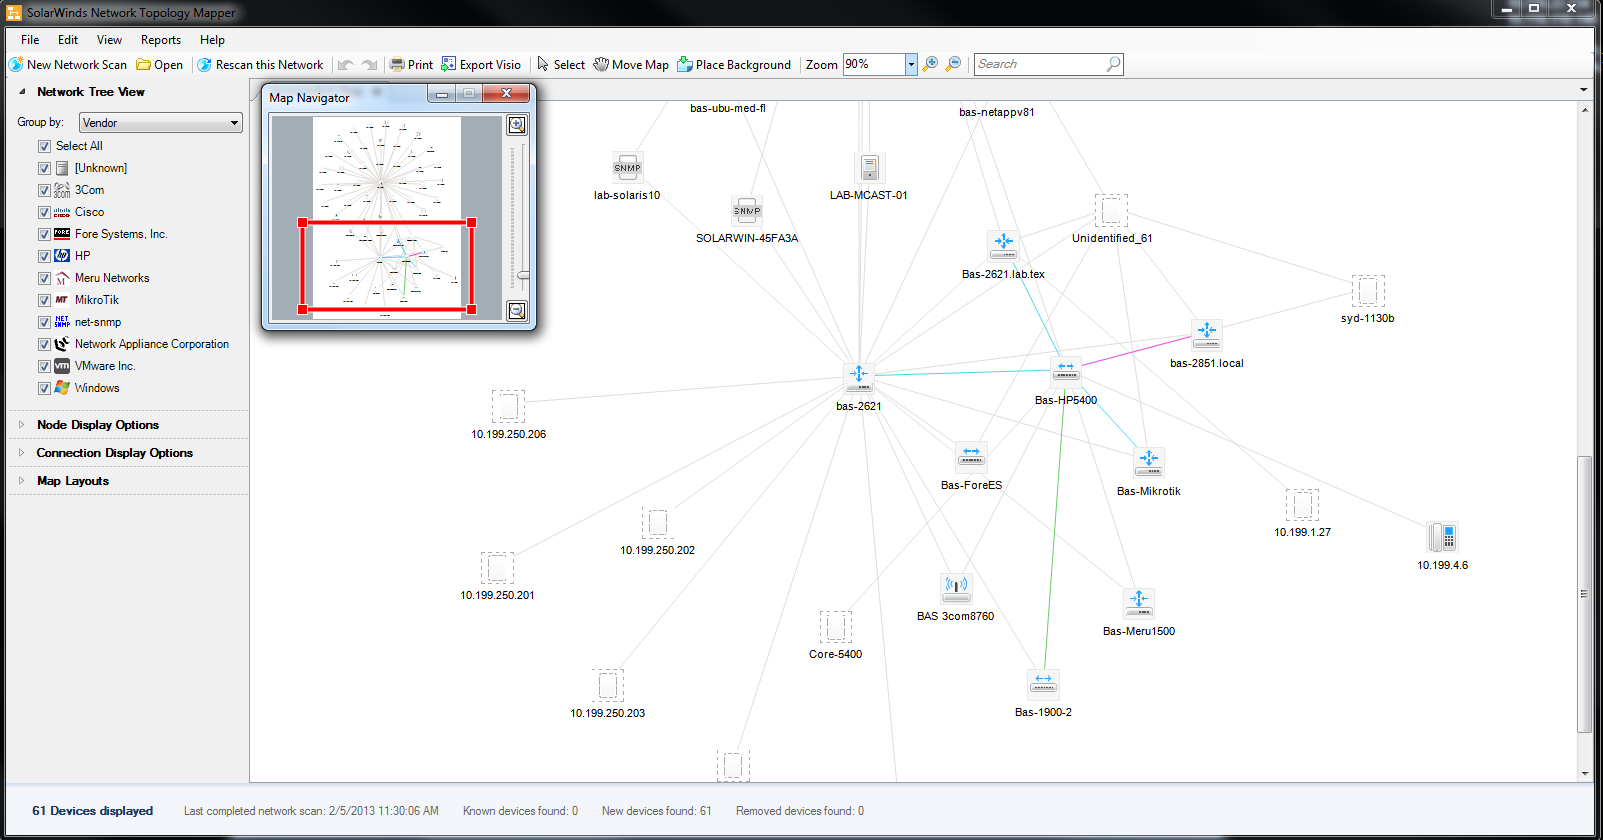Screen dimensions: 1603x840
Task: Click the zoom out magnifier icon
Action: click(953, 64)
